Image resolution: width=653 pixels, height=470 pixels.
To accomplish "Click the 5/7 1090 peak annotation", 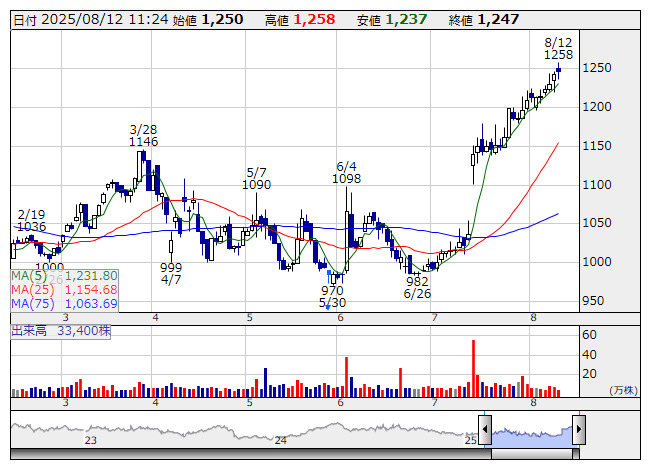I will pos(257,178).
